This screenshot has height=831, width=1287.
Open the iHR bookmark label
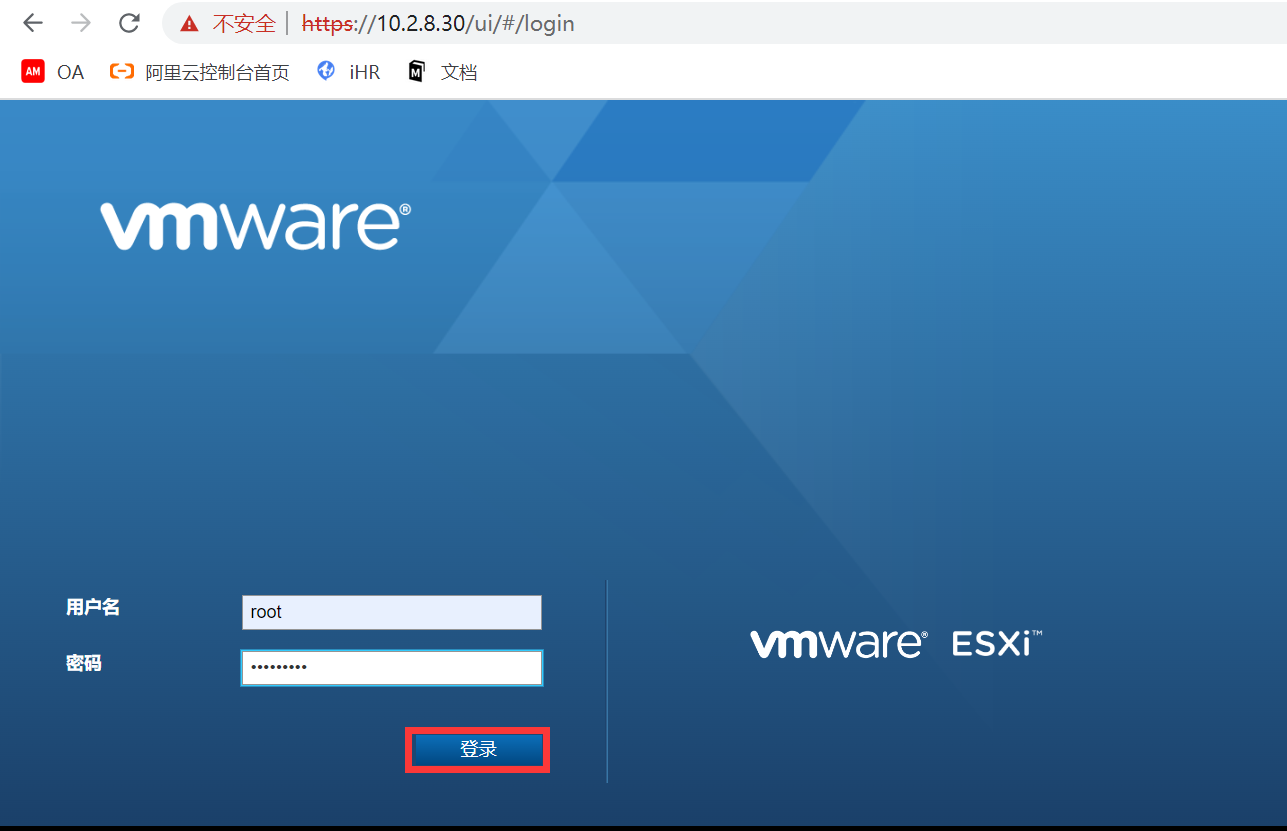[x=364, y=72]
